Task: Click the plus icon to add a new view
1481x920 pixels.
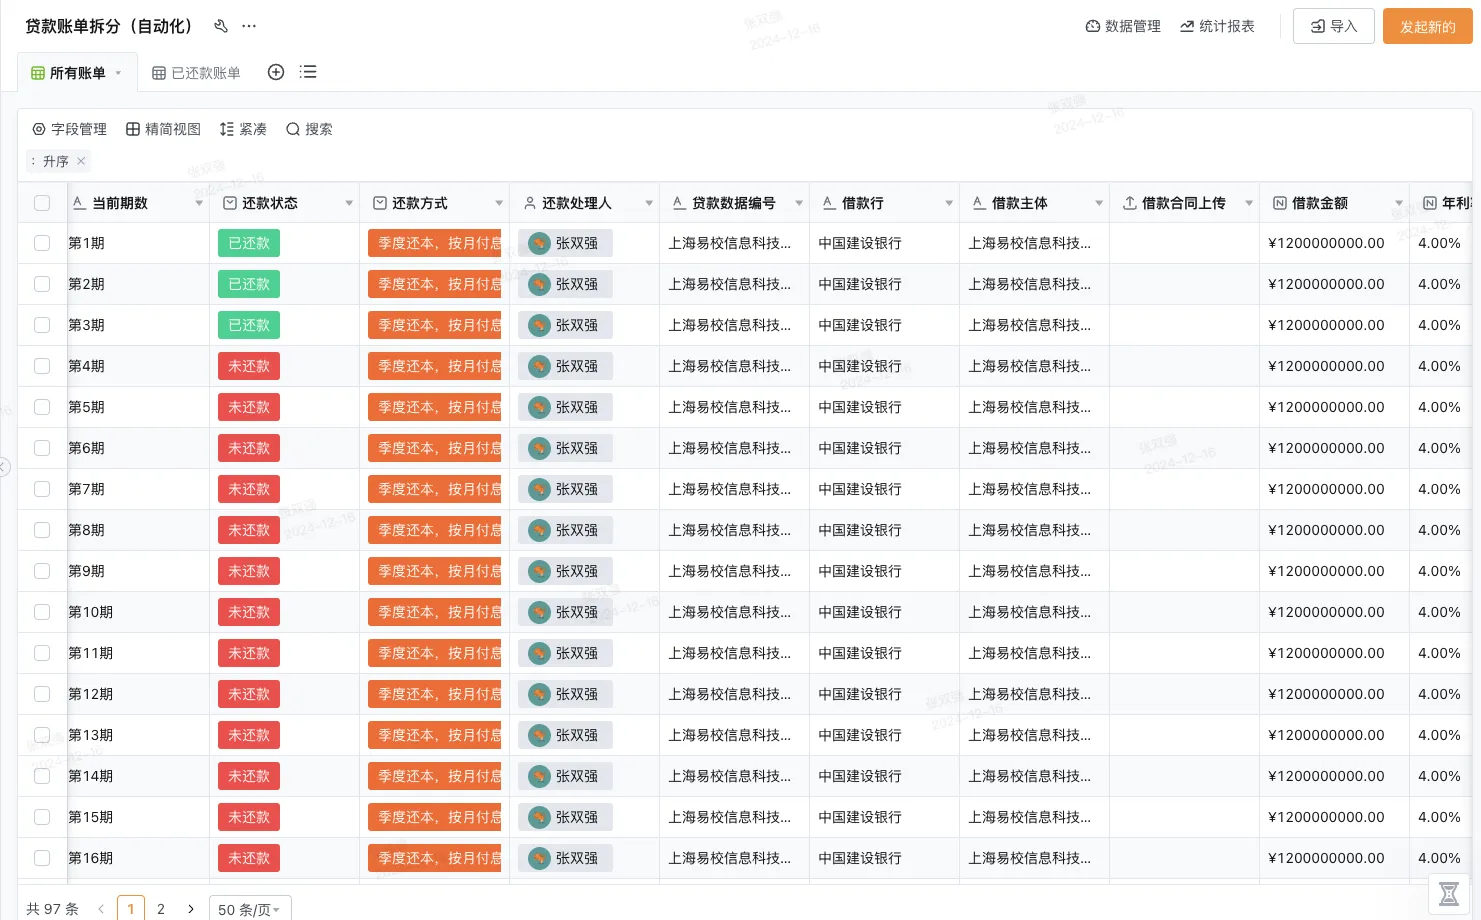Action: pos(275,71)
